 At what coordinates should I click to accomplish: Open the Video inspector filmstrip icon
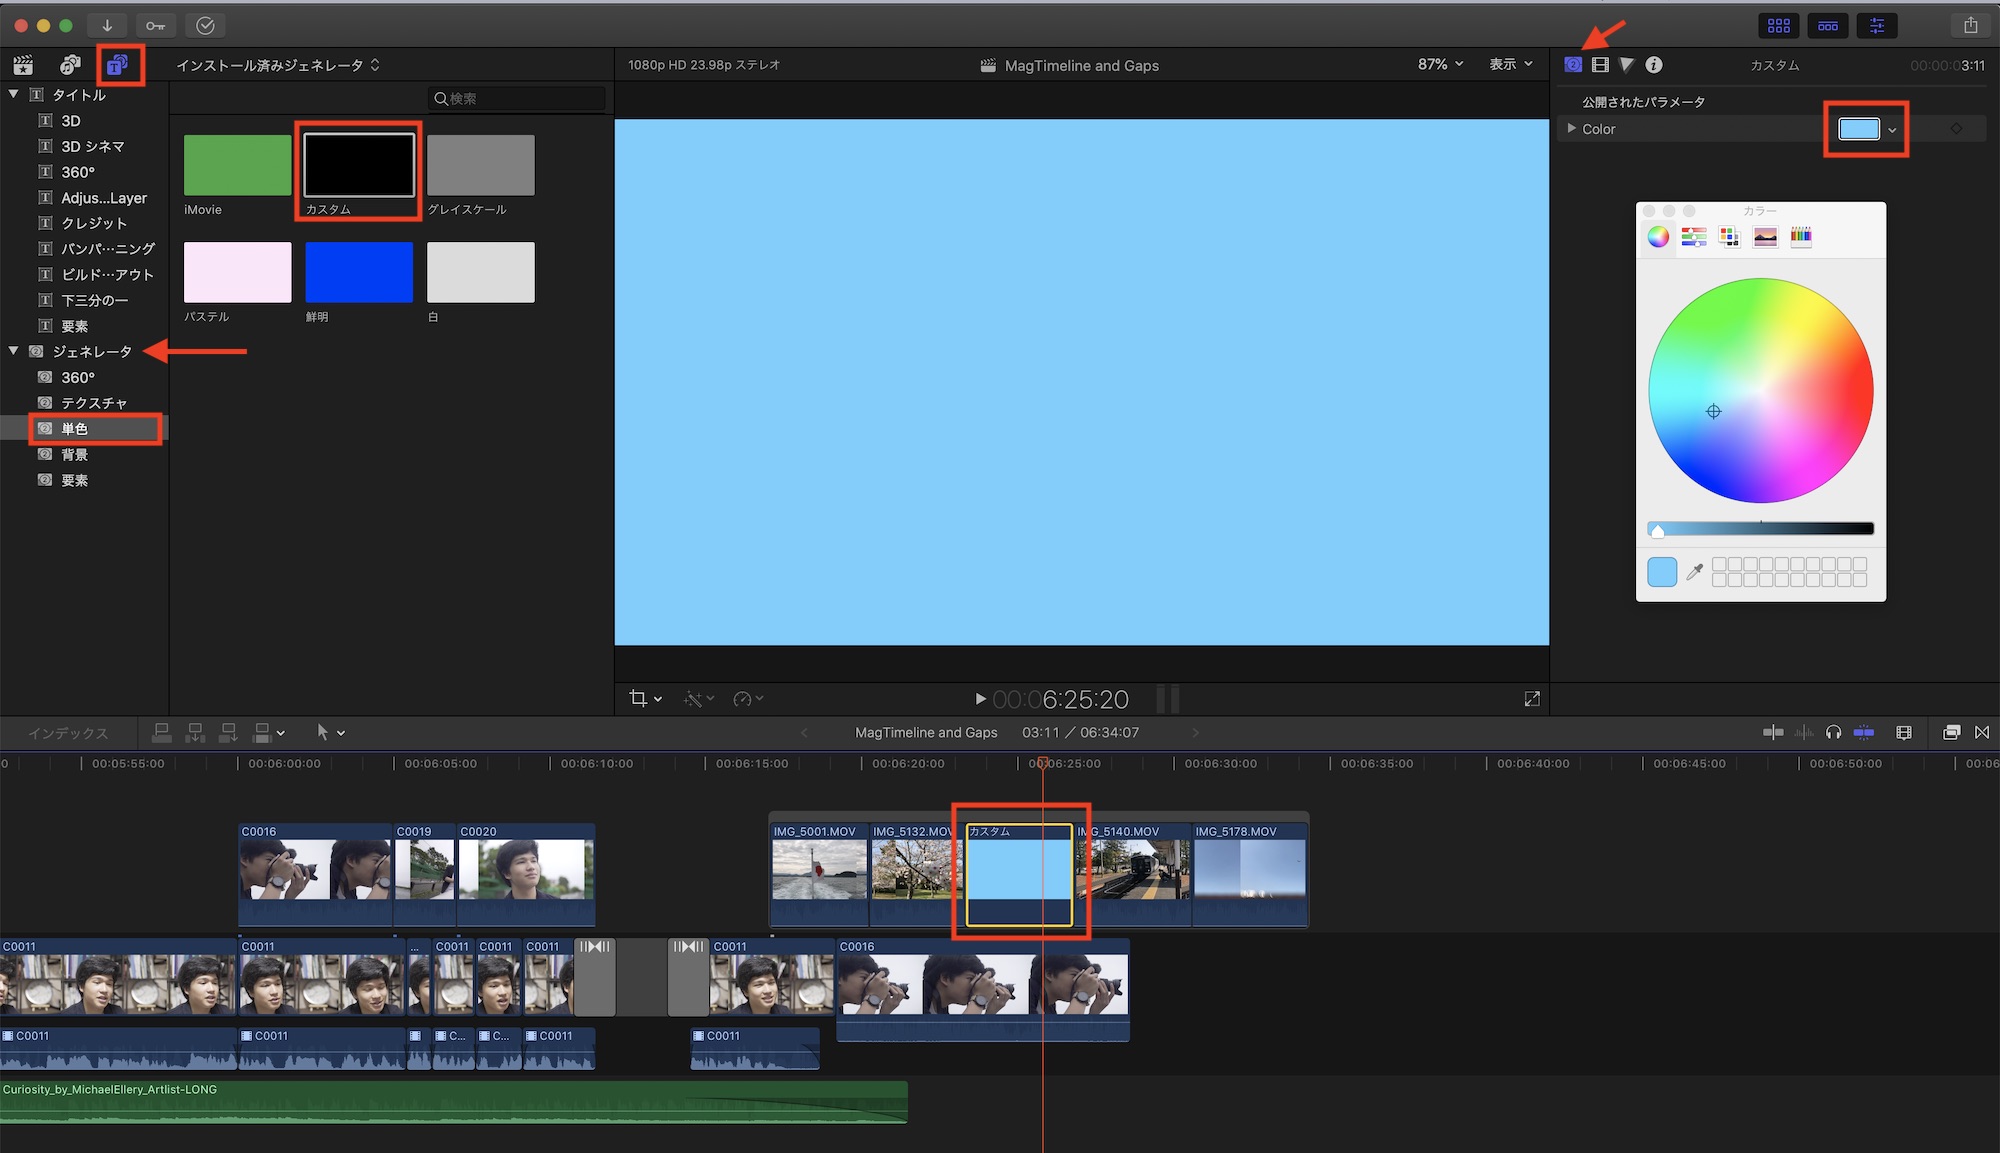pyautogui.click(x=1600, y=65)
